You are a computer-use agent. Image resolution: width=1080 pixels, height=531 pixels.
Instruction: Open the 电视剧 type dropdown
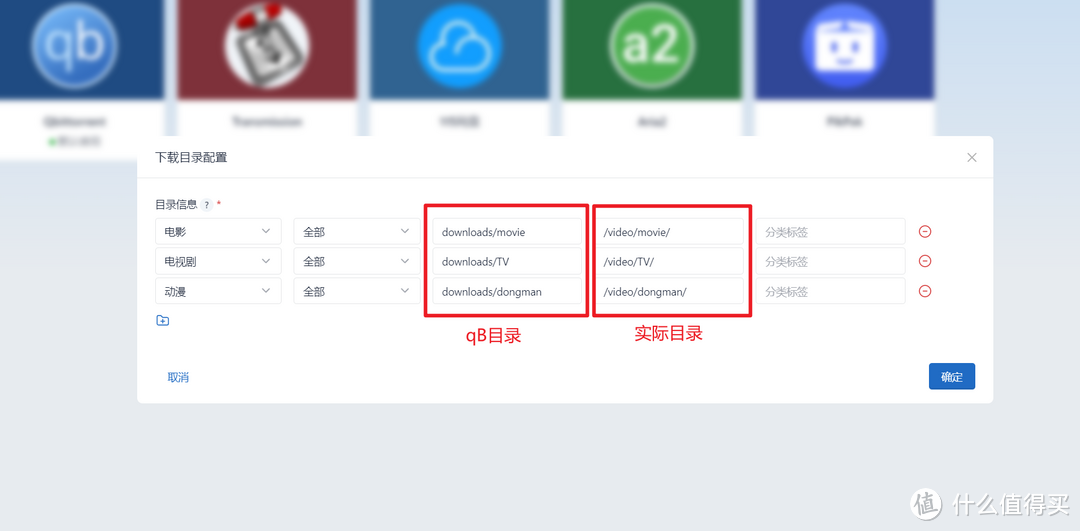tap(218, 261)
